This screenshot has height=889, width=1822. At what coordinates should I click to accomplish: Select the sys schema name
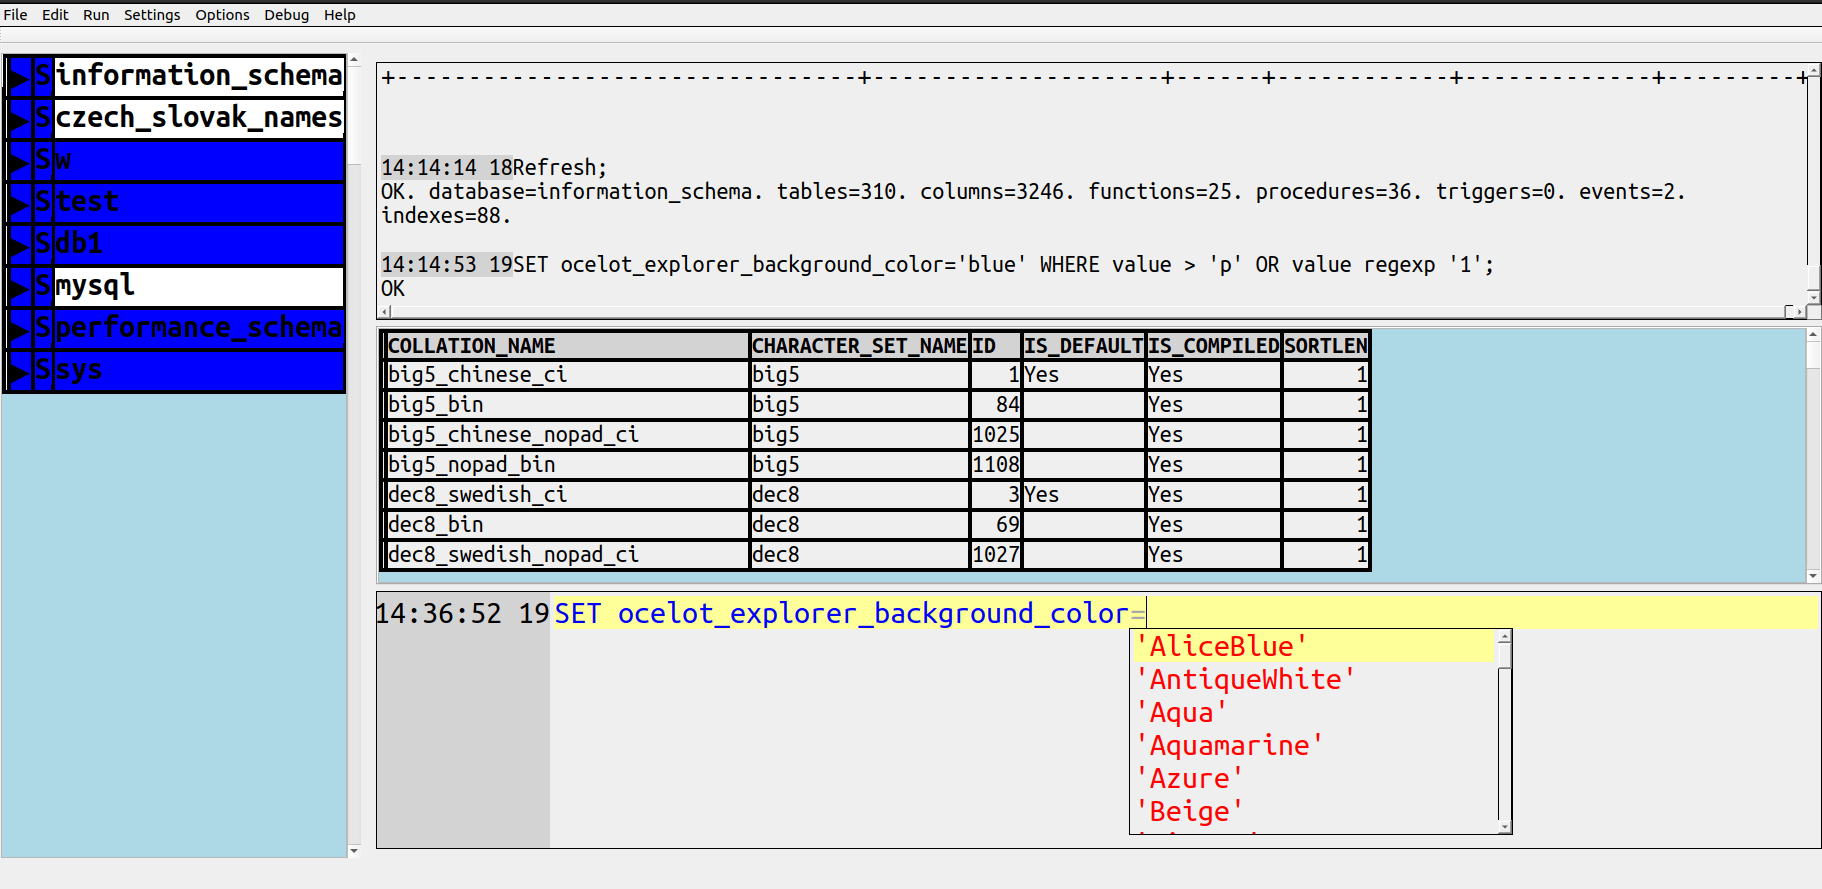[x=199, y=370]
